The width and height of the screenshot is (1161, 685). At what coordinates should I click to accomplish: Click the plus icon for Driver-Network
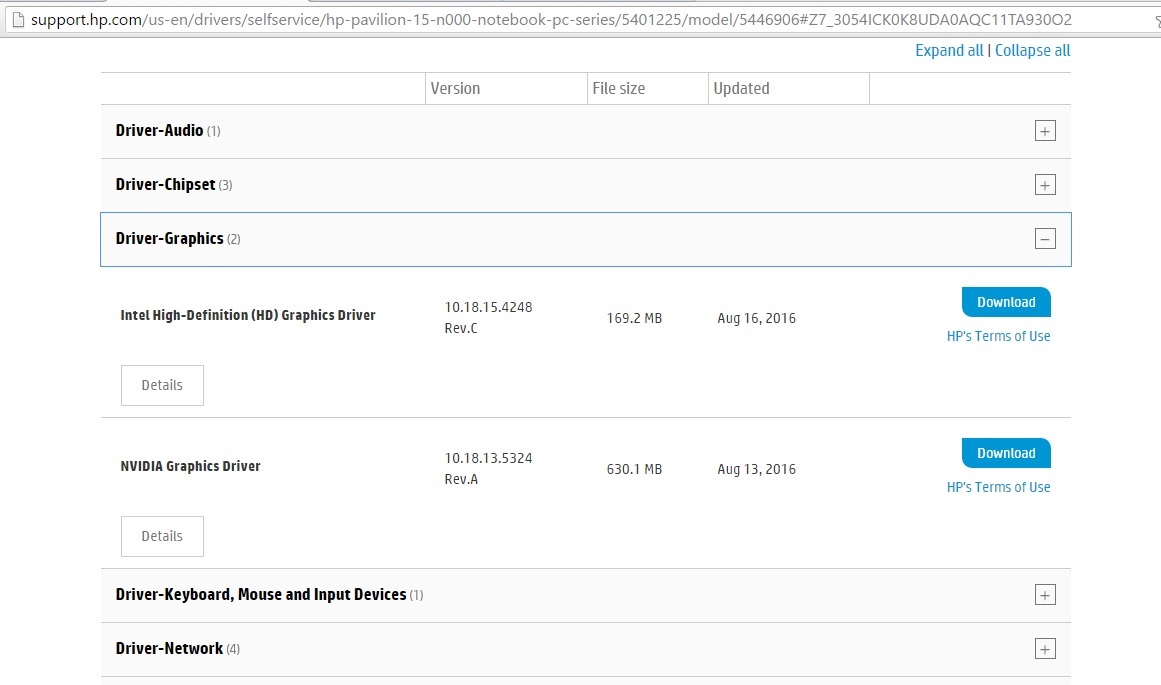tap(1045, 649)
